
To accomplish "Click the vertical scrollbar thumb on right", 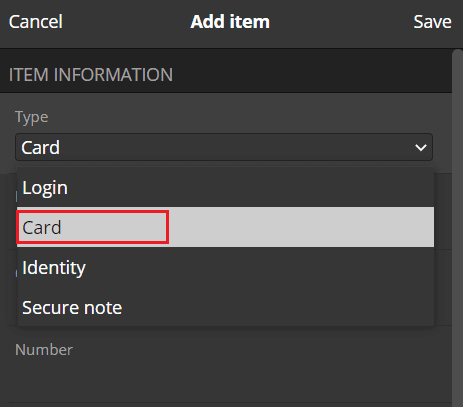I will (x=457, y=228).
